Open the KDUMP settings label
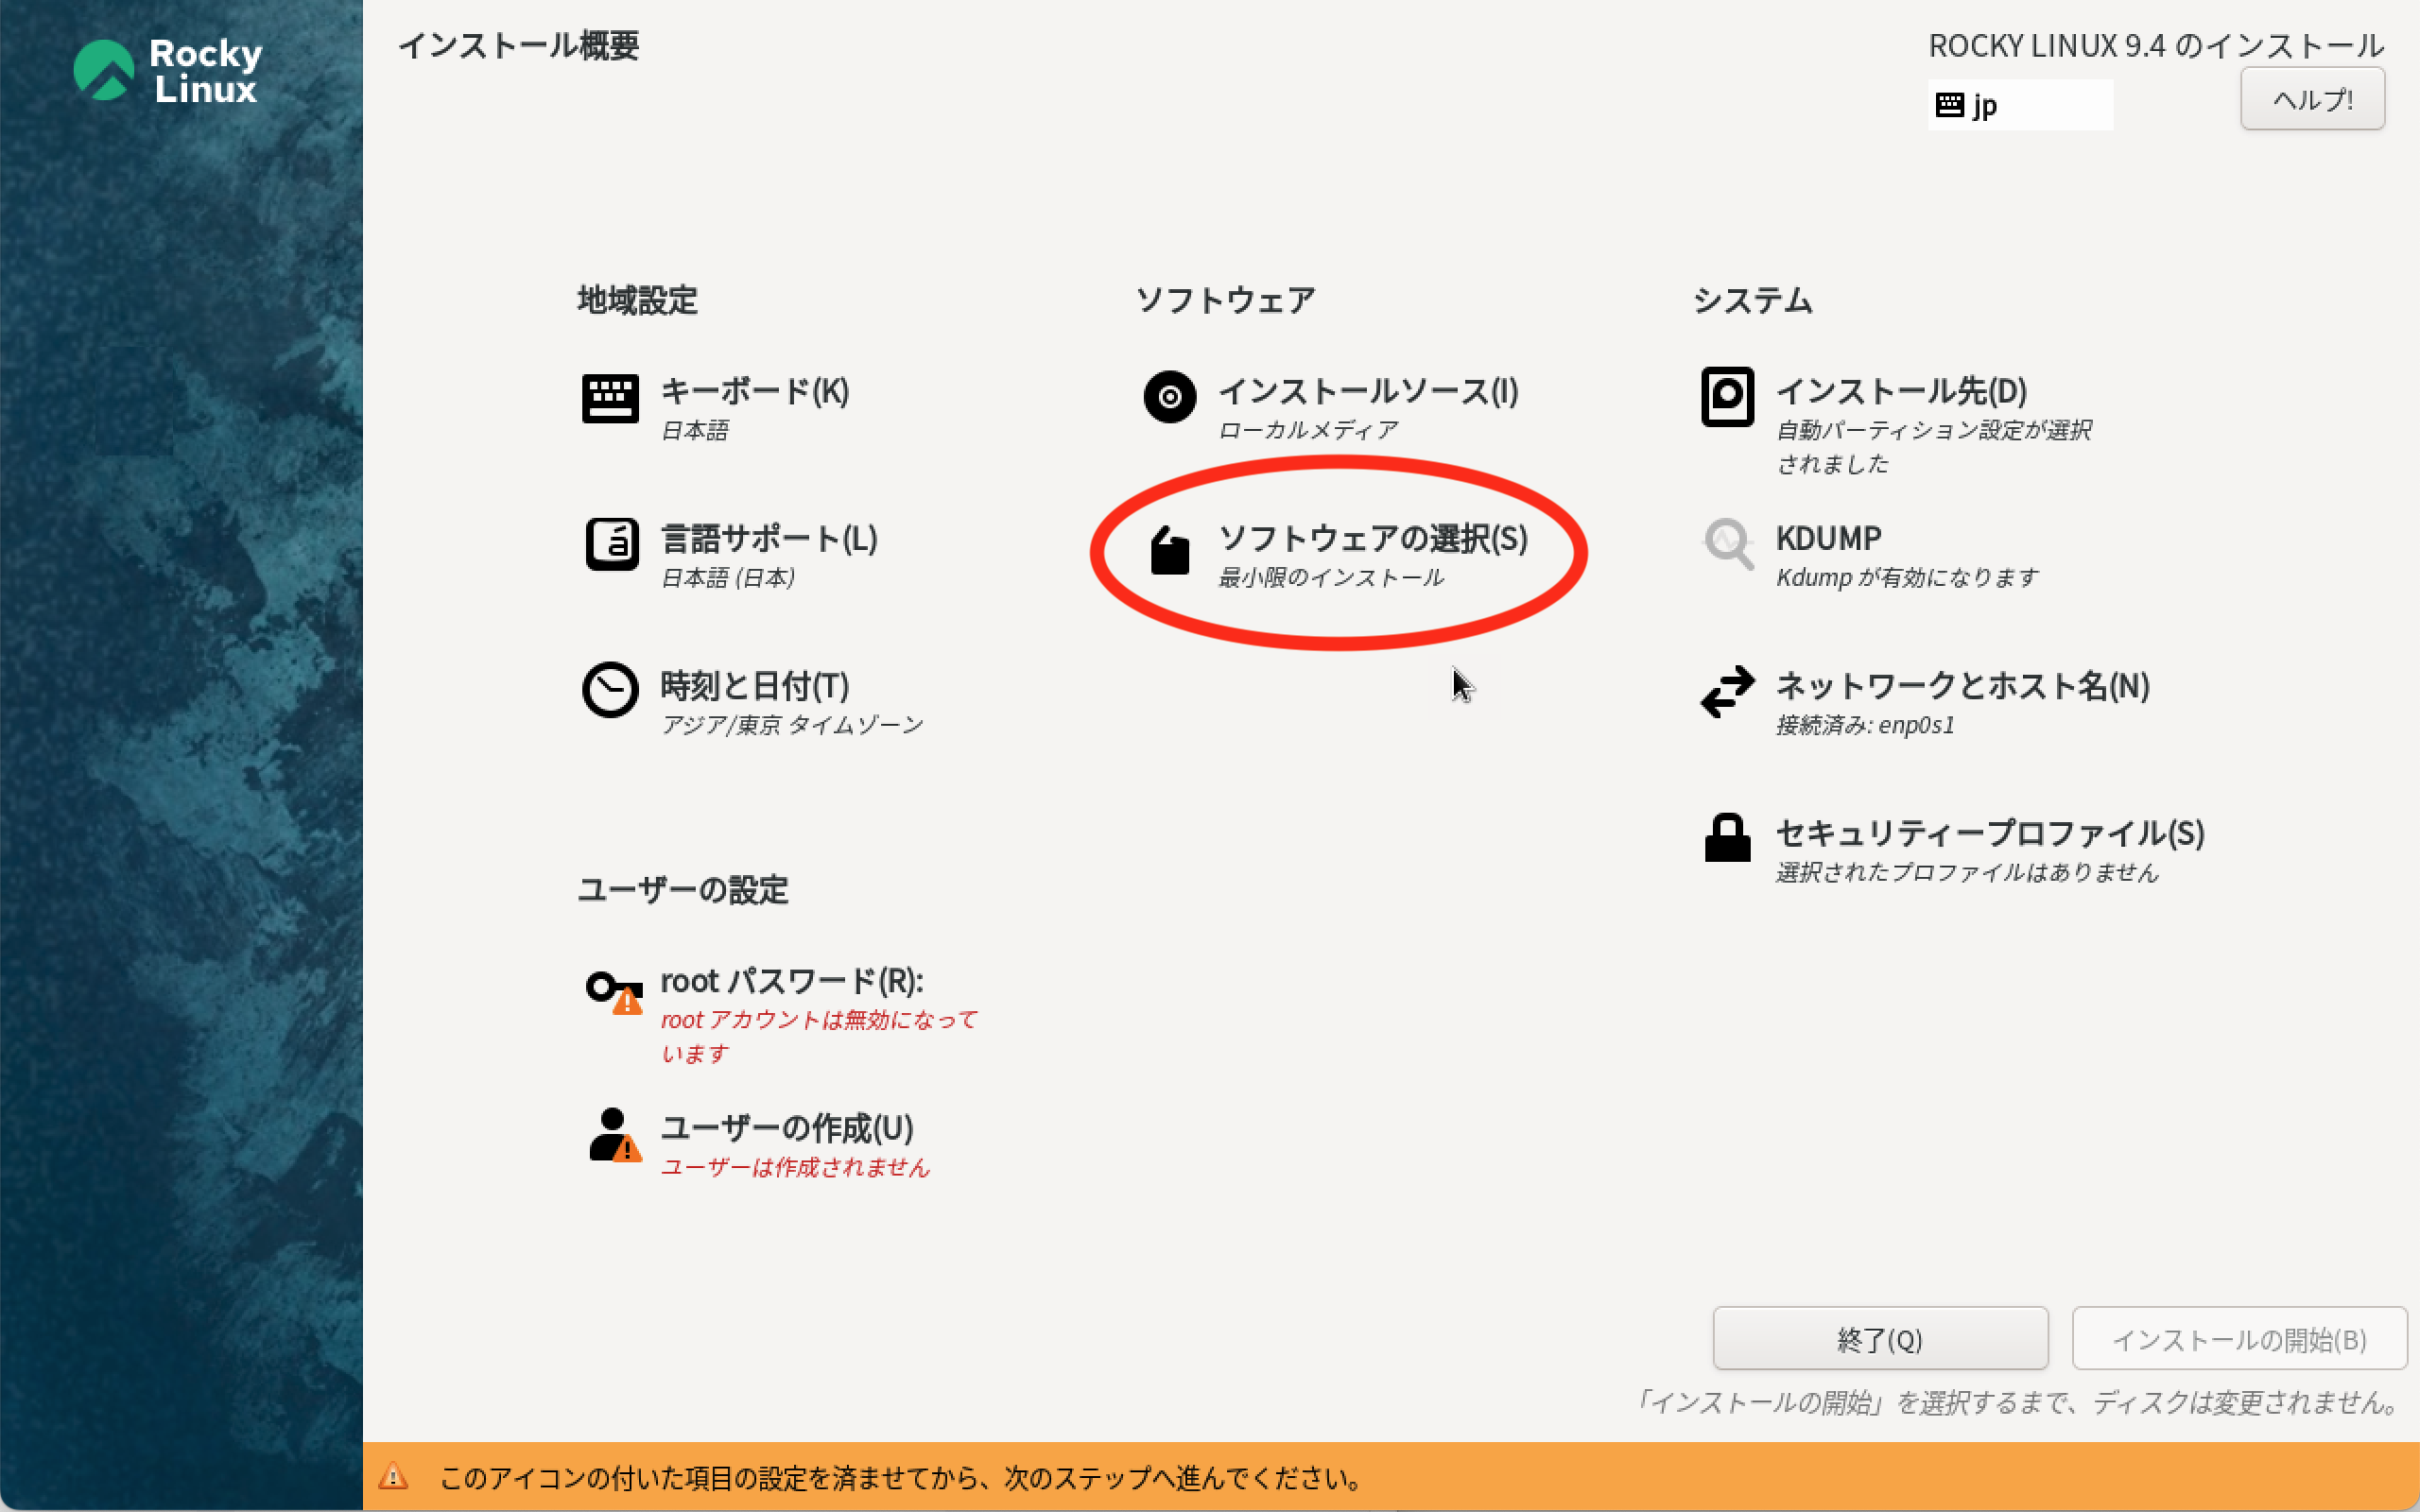Screen dimensions: 2420x1512 [1828, 539]
